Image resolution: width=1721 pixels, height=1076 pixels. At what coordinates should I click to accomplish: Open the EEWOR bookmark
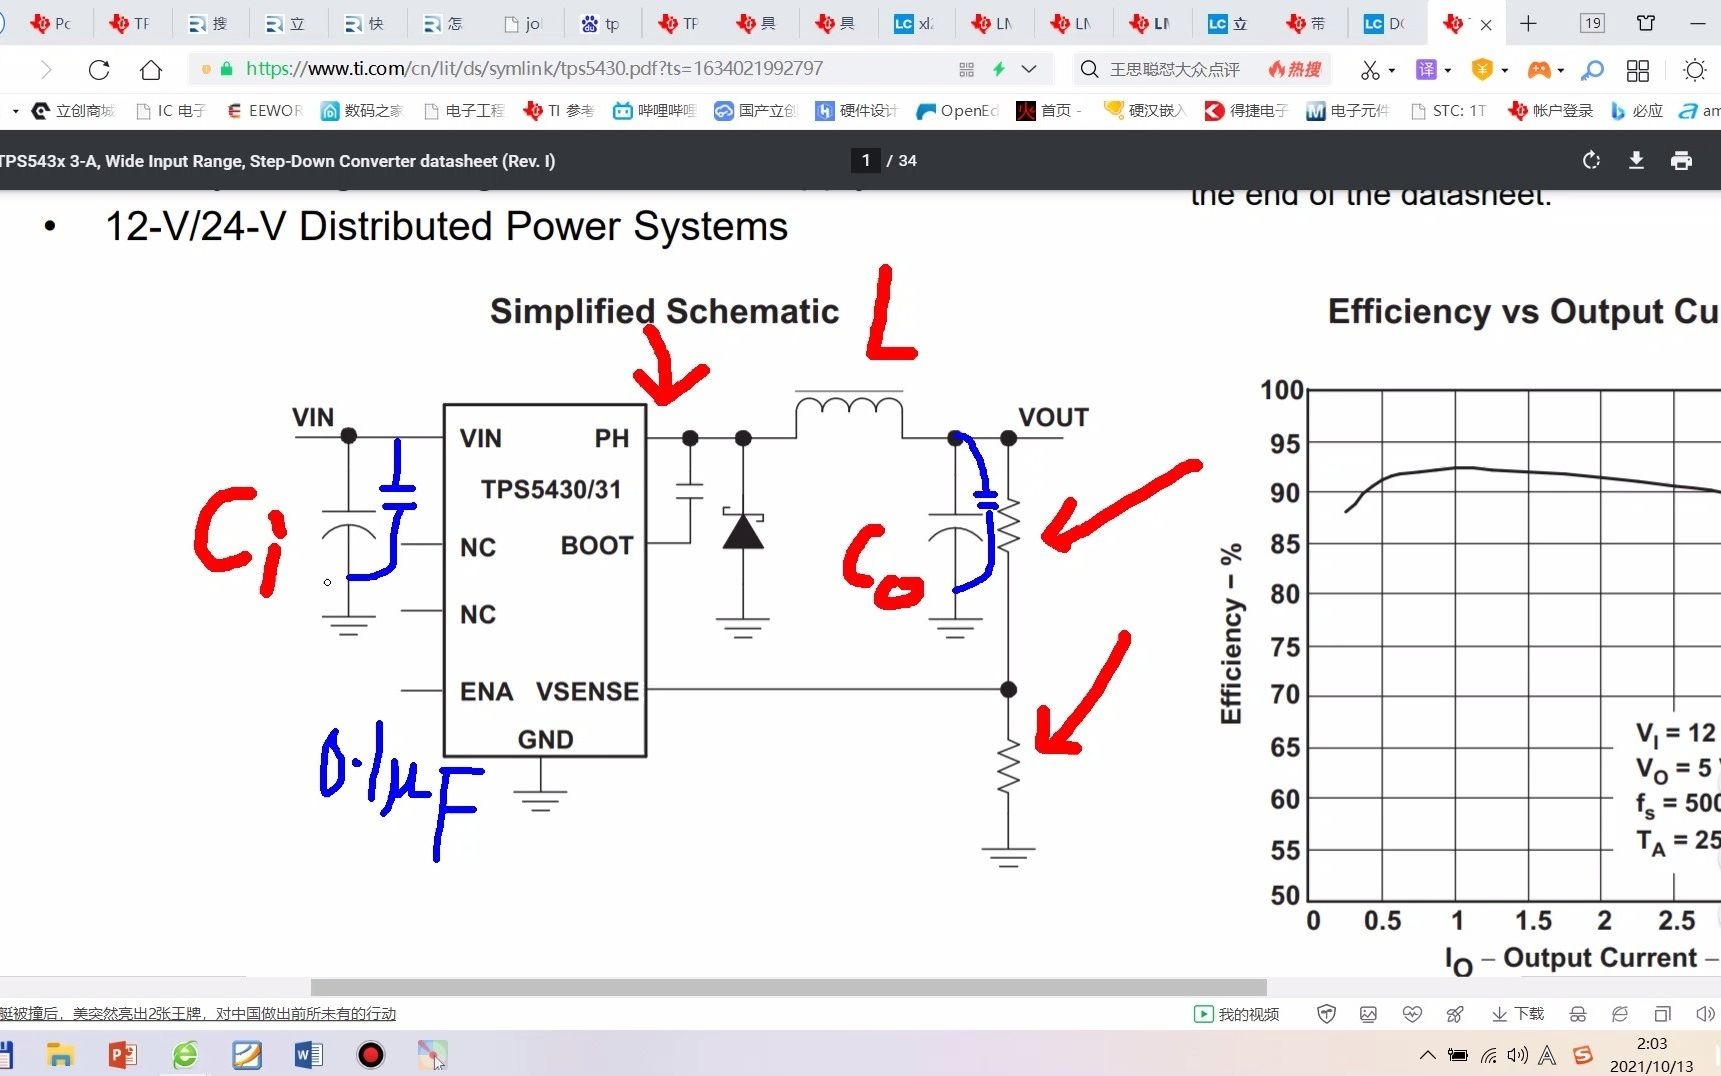[264, 111]
